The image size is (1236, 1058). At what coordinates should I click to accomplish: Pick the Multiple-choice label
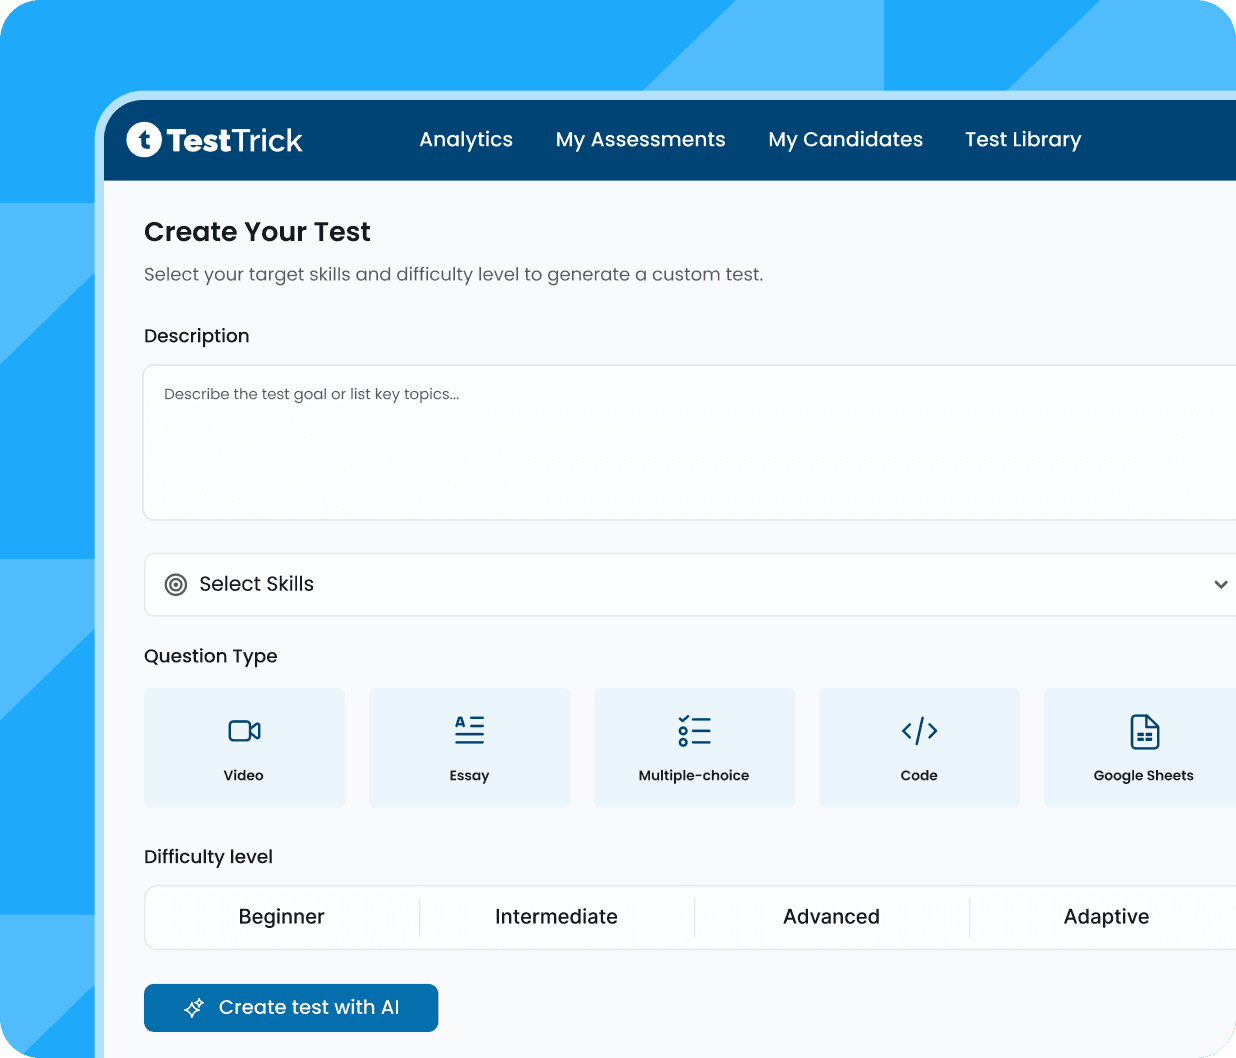coord(694,775)
